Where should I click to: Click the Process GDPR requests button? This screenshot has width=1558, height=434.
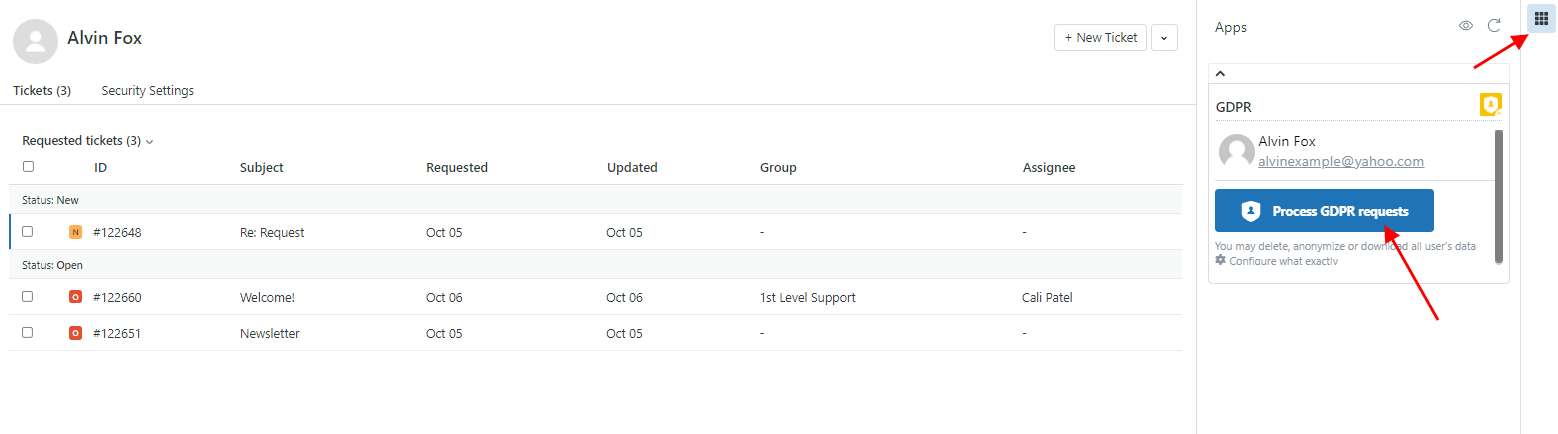point(1324,211)
